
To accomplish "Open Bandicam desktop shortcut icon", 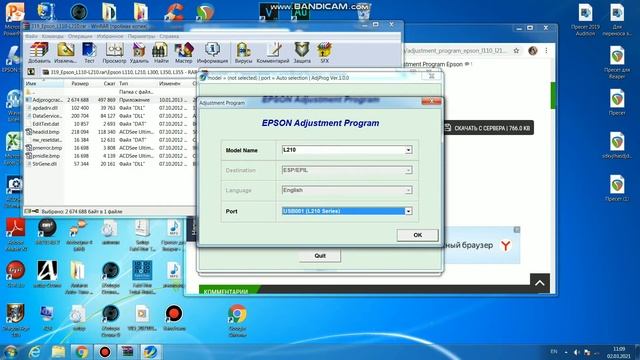I will 174,318.
